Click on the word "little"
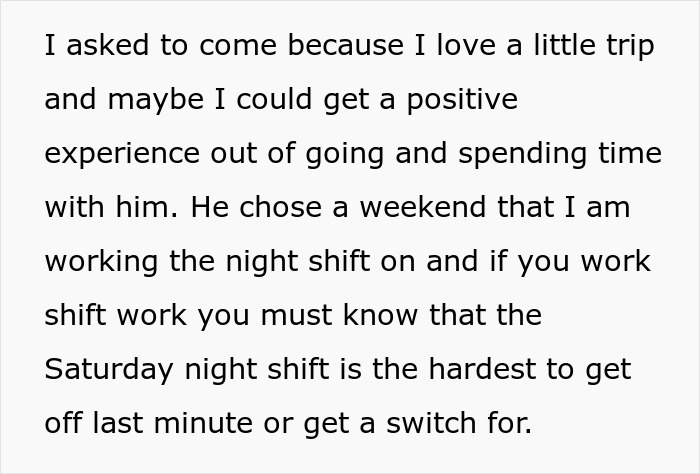This screenshot has height=474, width=700. [564, 46]
